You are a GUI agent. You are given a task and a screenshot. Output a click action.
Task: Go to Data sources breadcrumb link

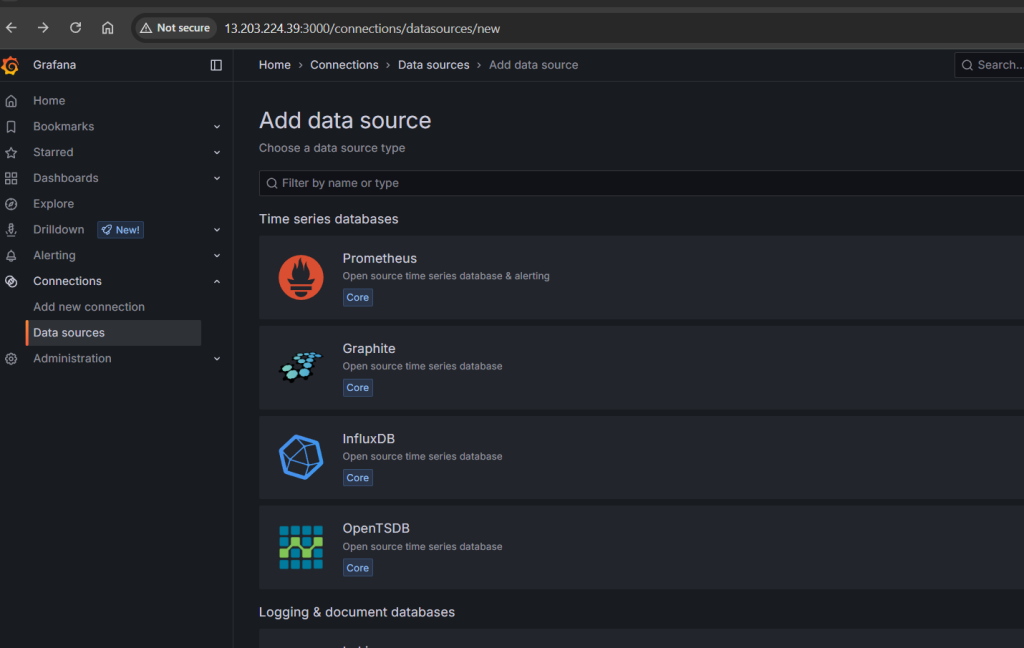tap(434, 65)
